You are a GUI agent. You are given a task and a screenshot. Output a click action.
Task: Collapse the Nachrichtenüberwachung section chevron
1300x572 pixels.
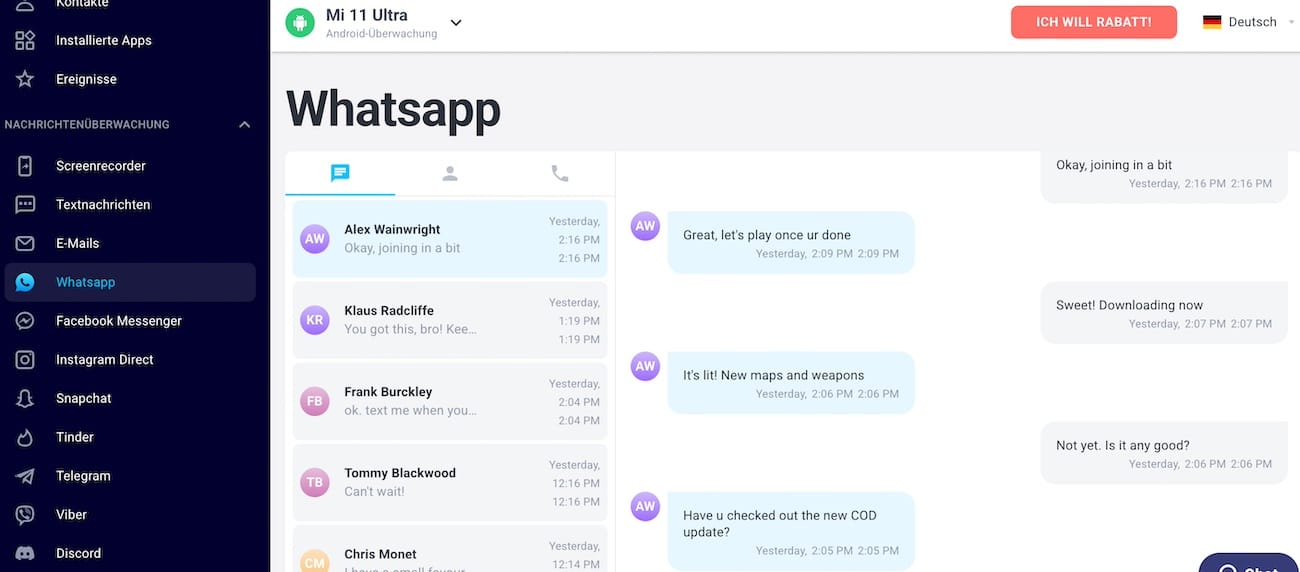pyautogui.click(x=244, y=125)
